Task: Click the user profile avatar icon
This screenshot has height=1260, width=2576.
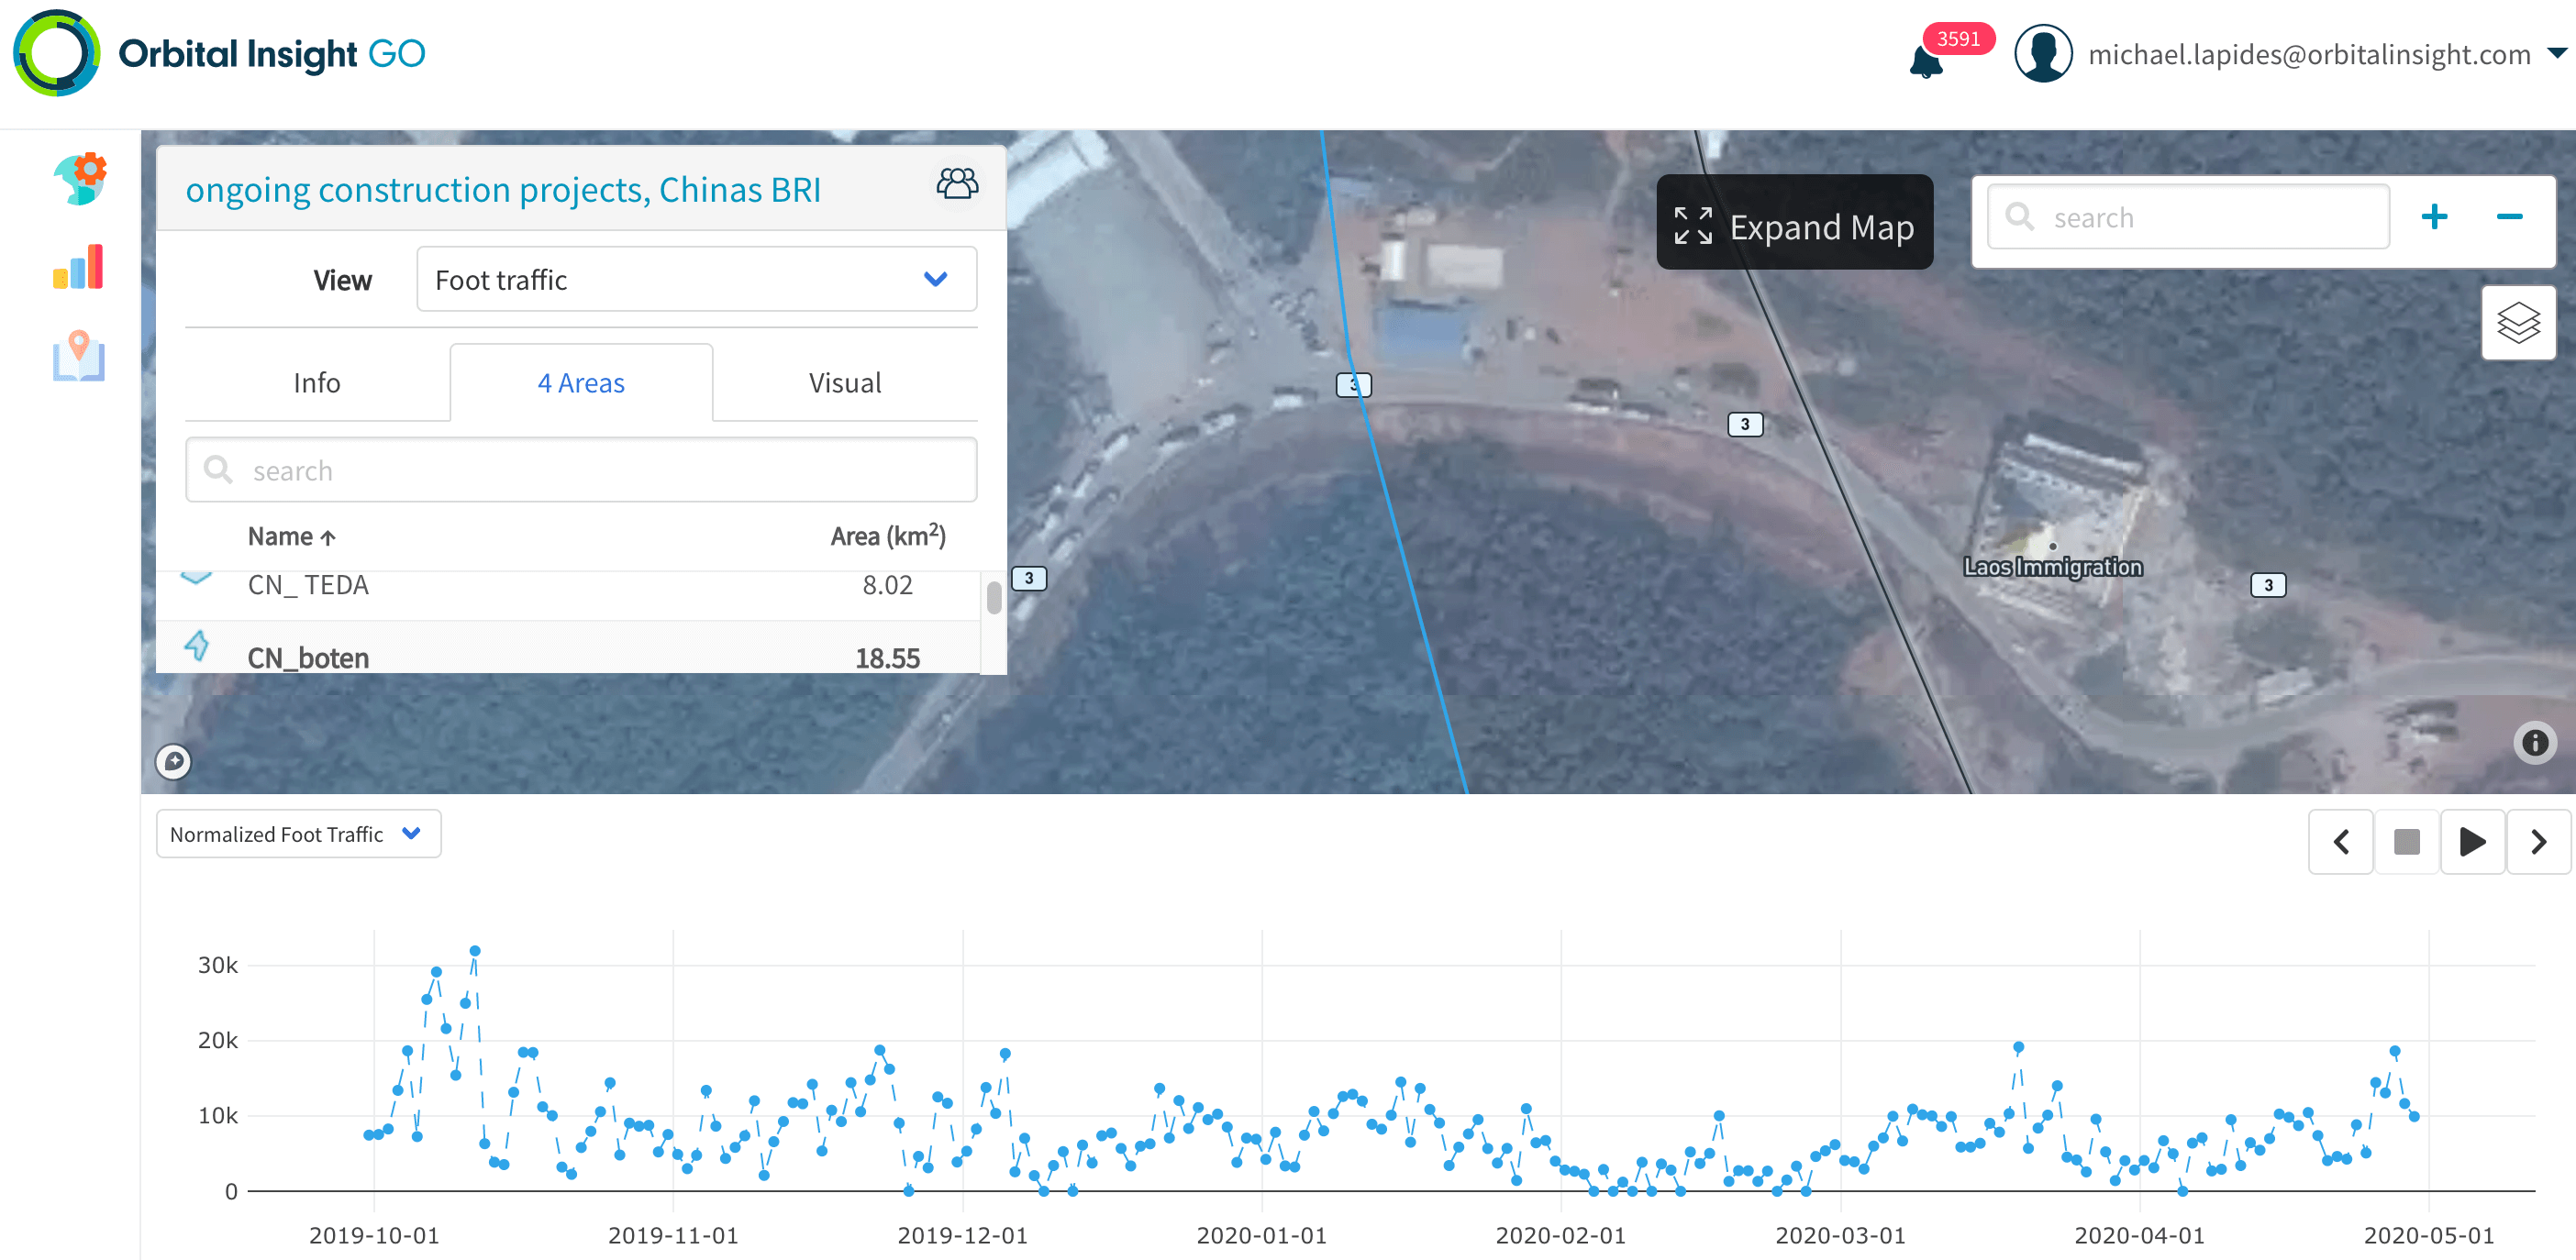Action: 2043,54
